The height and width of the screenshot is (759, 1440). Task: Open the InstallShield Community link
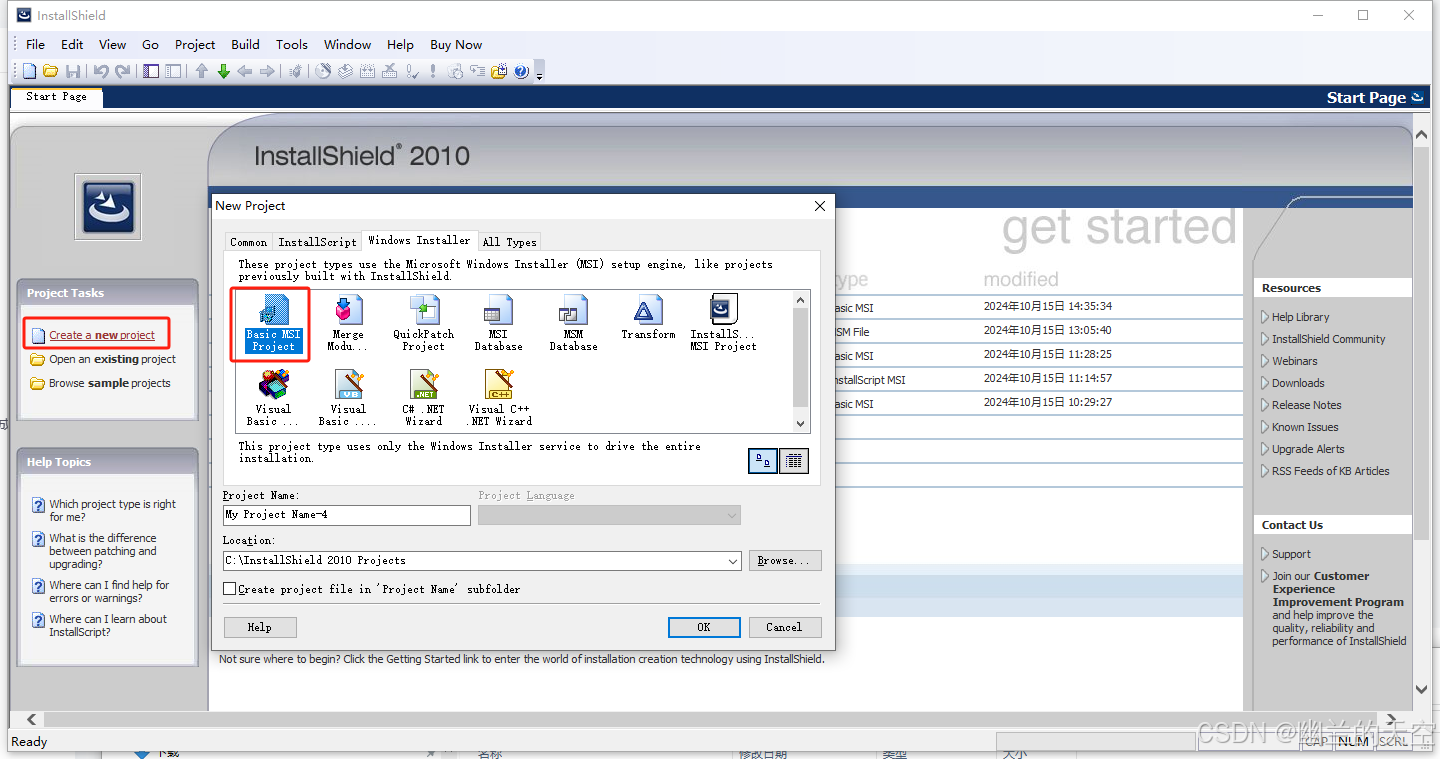click(x=1329, y=339)
